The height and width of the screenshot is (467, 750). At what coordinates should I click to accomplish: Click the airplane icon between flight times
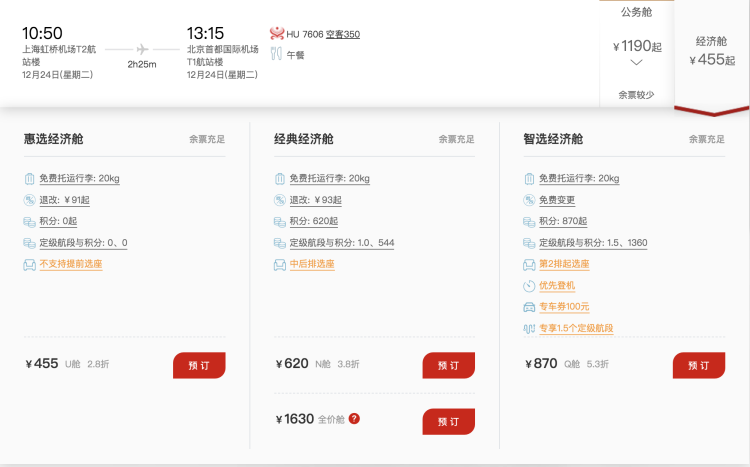pos(141,48)
